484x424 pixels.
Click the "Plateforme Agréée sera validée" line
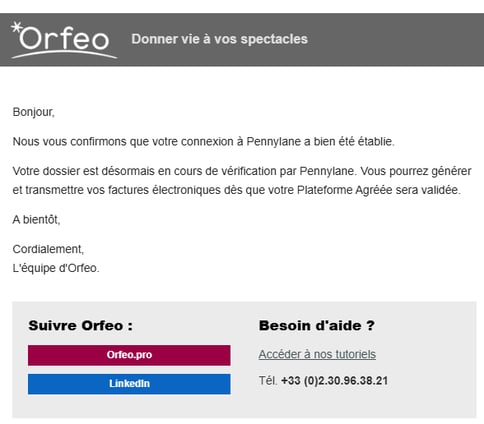click(x=236, y=190)
